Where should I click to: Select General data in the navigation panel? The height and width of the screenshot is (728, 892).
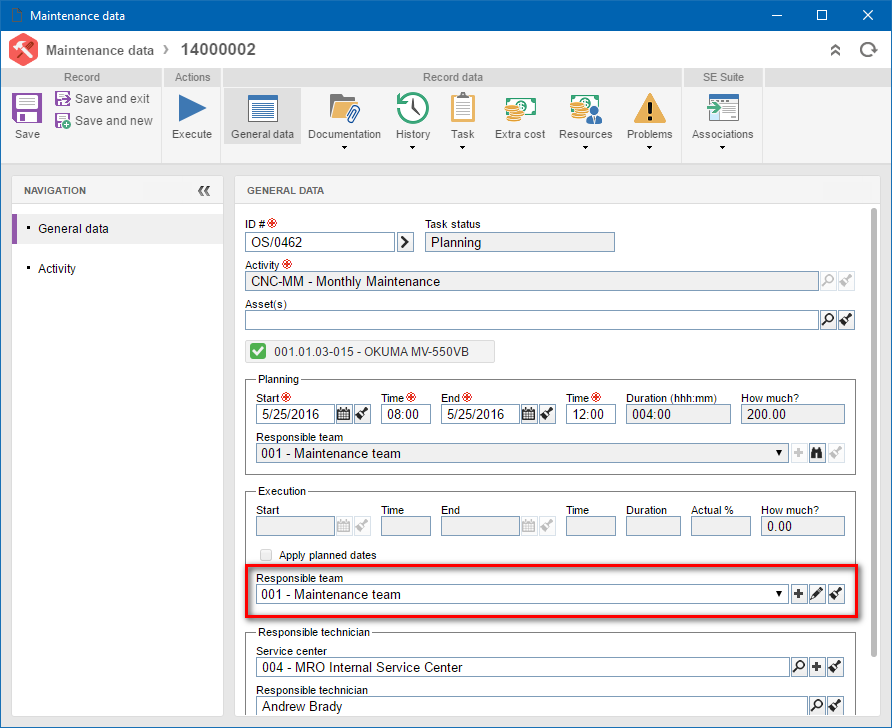pyautogui.click(x=118, y=229)
